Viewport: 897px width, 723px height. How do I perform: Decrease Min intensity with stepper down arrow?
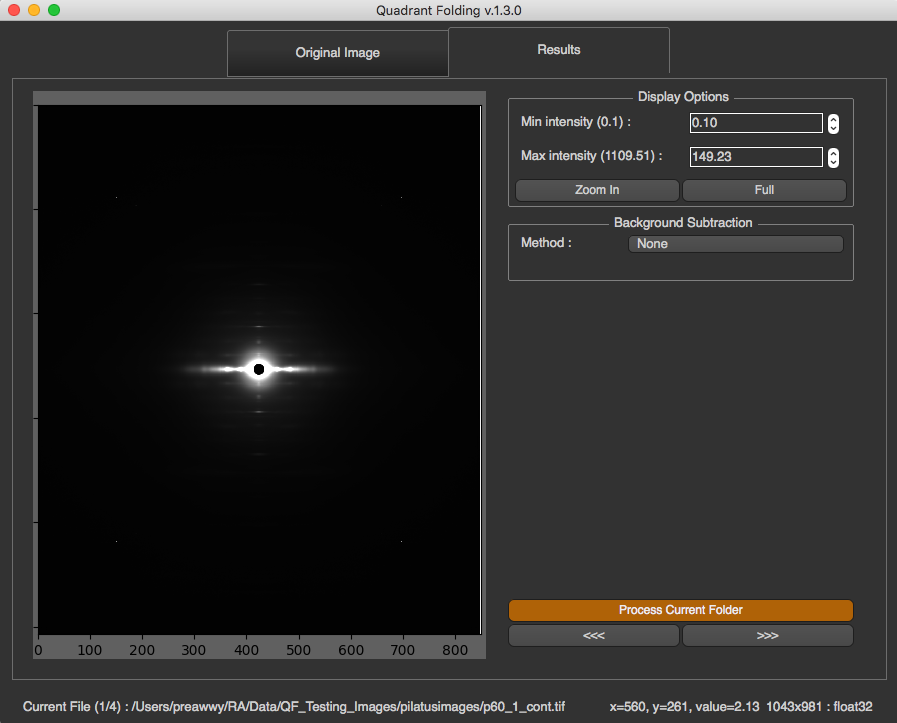[834, 128]
